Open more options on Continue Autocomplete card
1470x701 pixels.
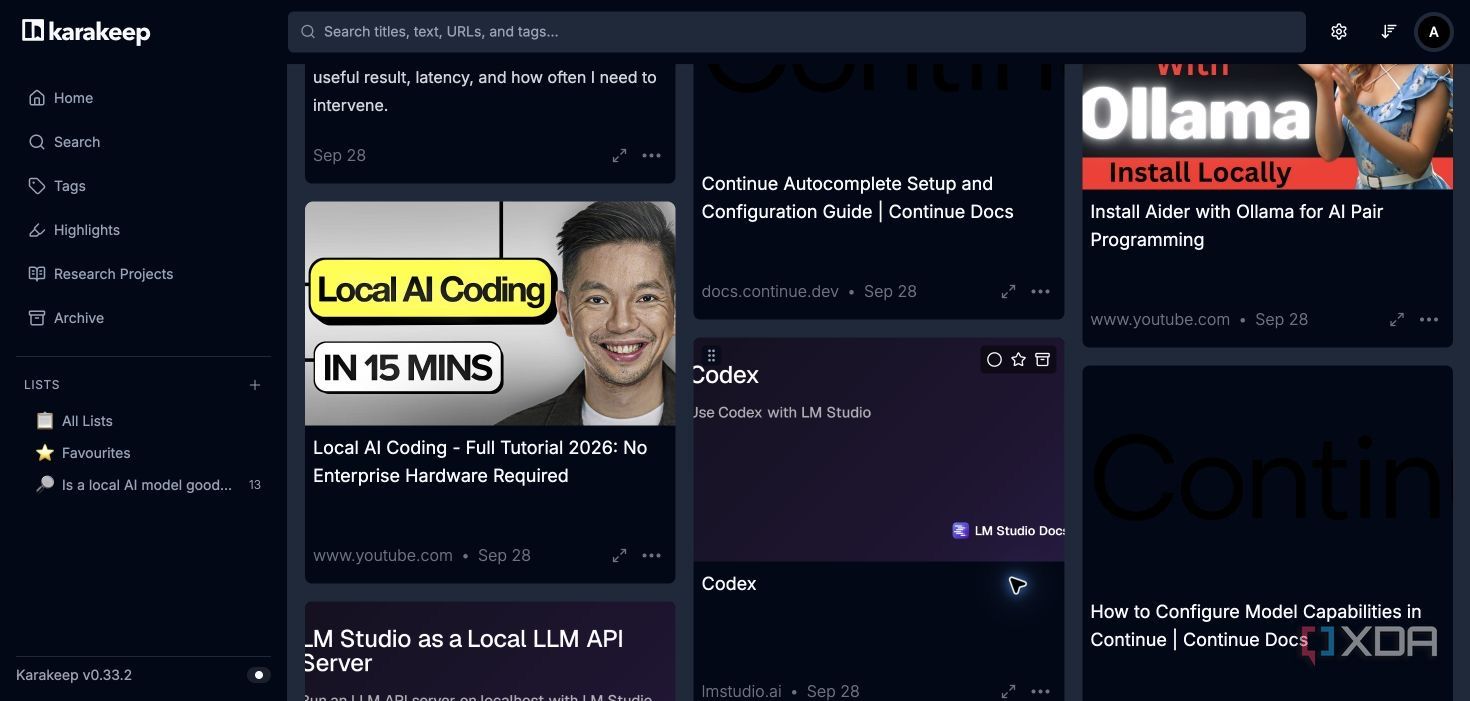click(1041, 292)
